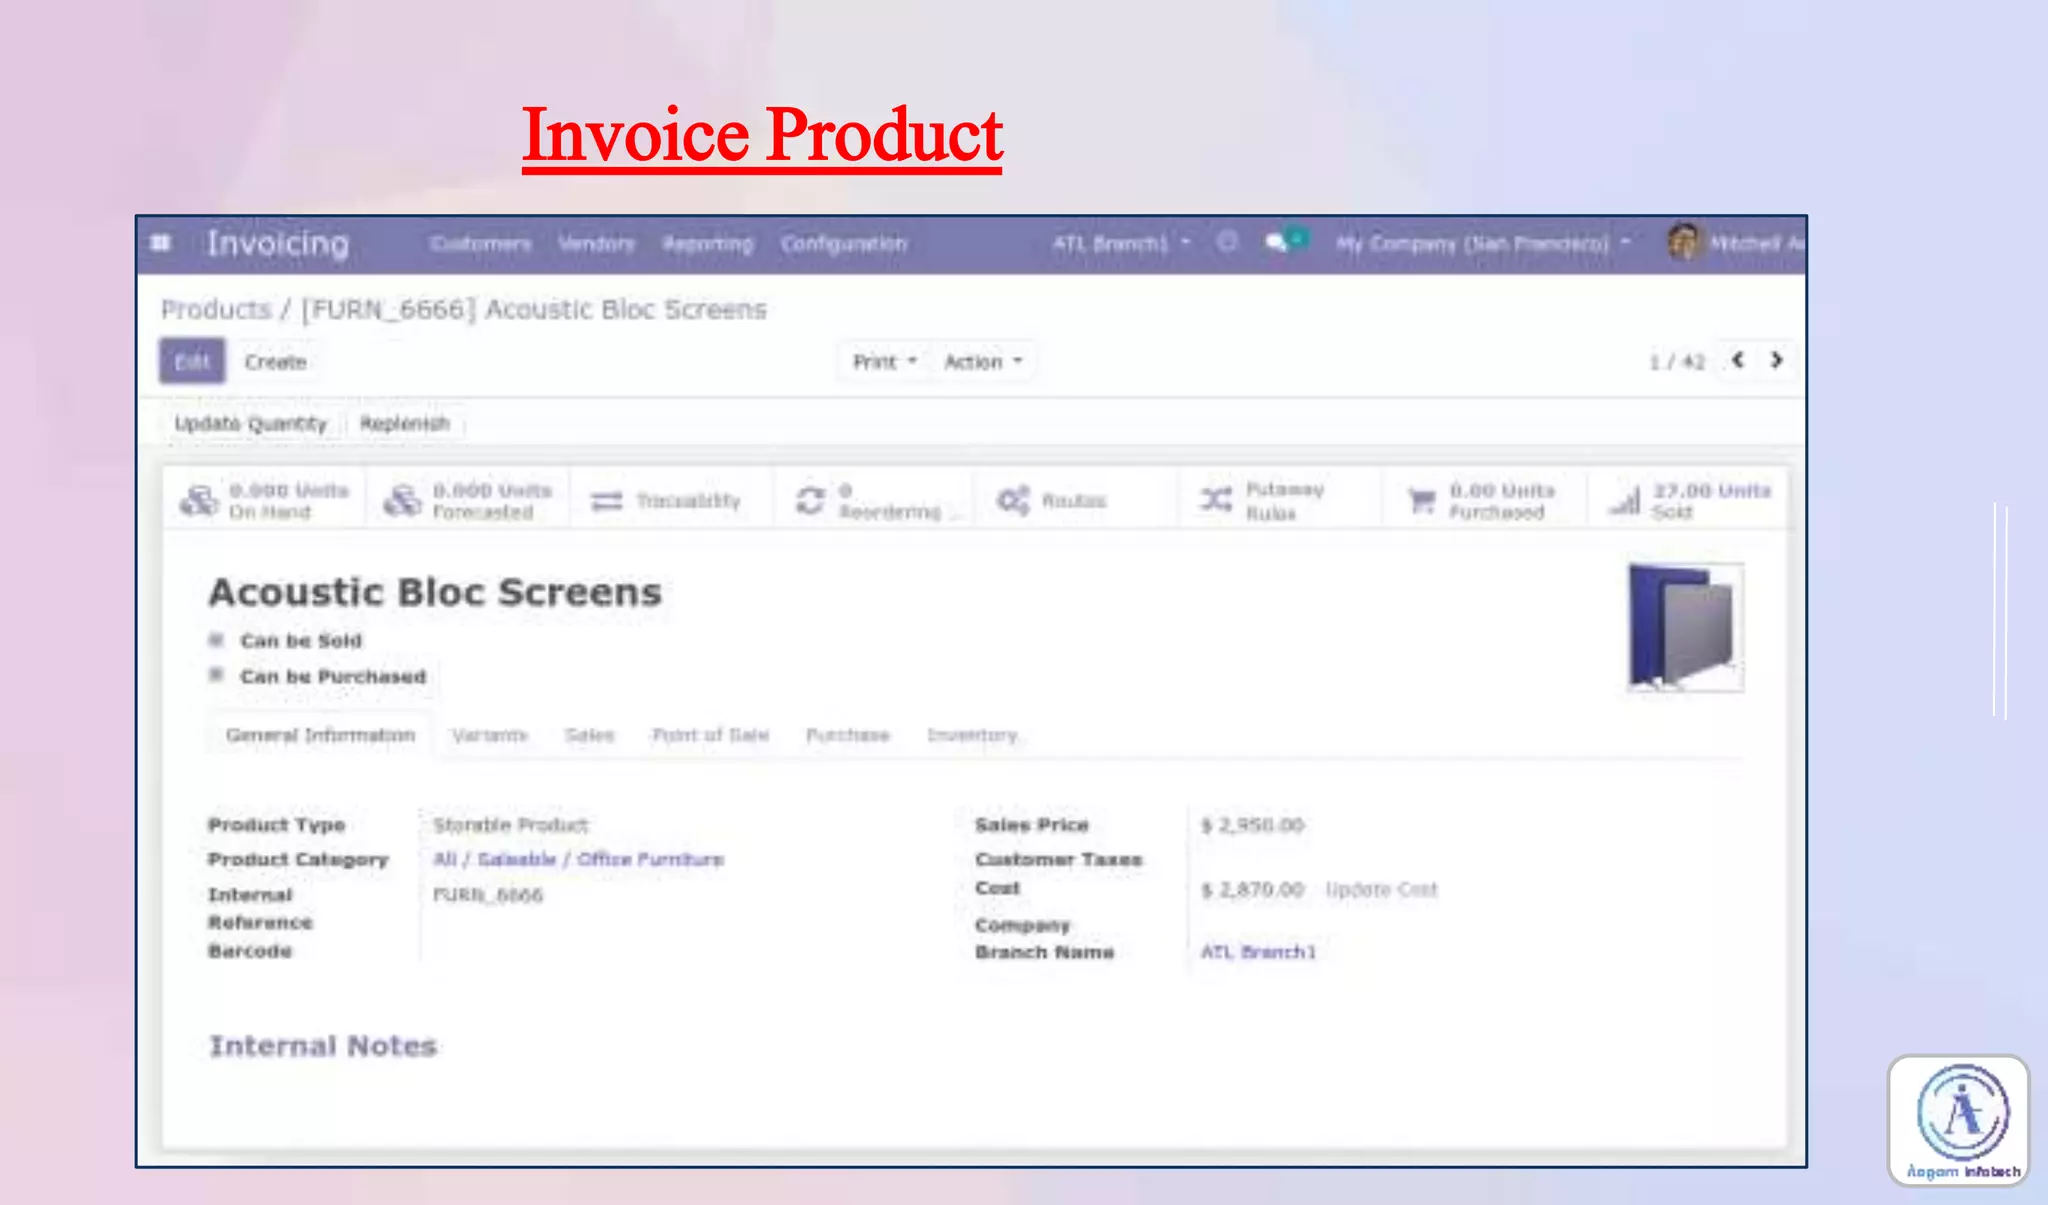Open Units Forecasted stat
The image size is (2048, 1205).
tap(468, 500)
